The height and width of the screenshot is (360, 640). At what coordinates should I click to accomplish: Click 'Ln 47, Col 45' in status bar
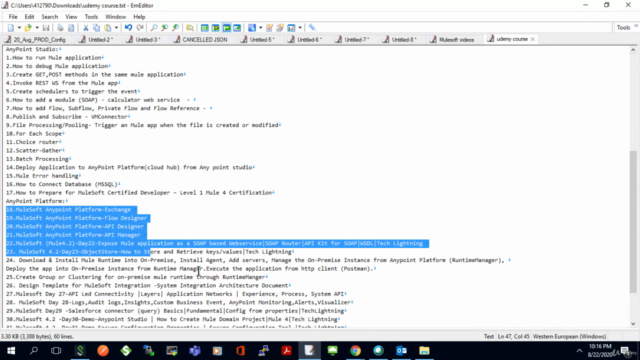click(x=513, y=336)
